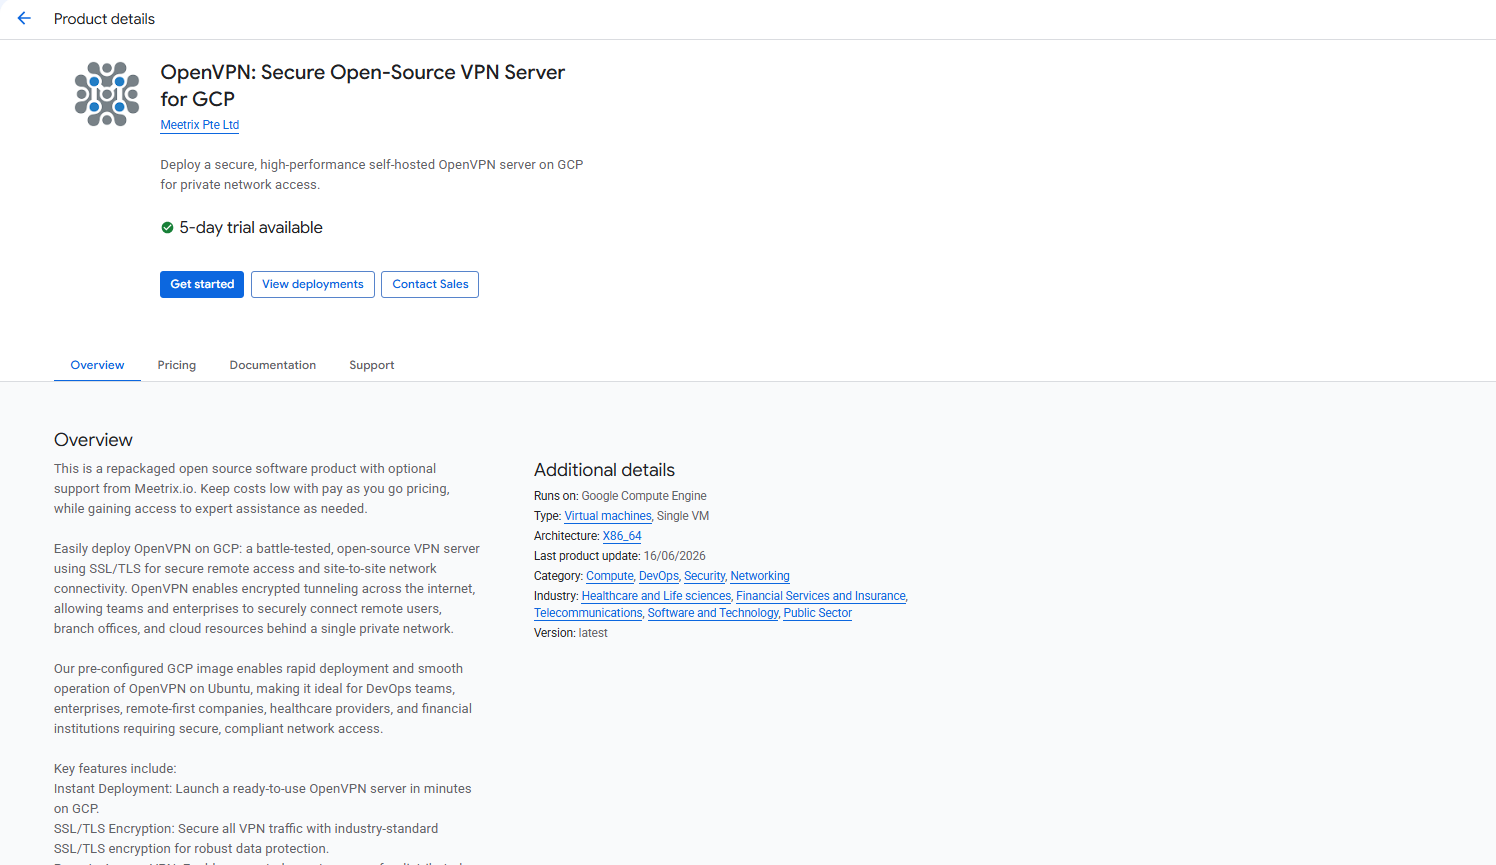Click the date 16/06/2026
Viewport: 1496px width, 865px height.
(675, 556)
